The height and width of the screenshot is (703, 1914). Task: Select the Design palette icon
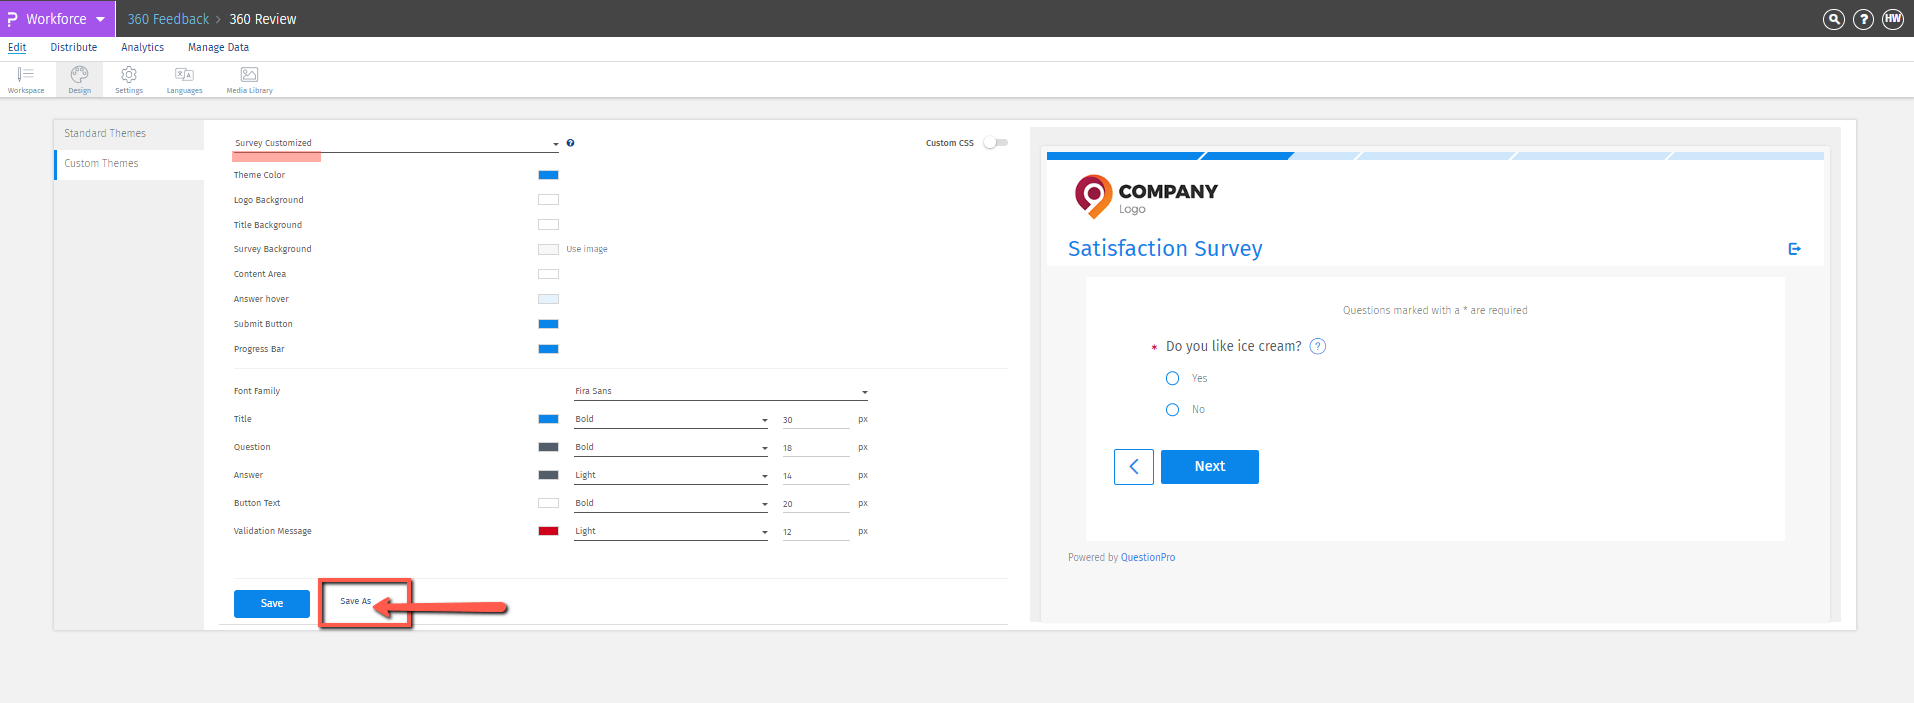tap(79, 79)
